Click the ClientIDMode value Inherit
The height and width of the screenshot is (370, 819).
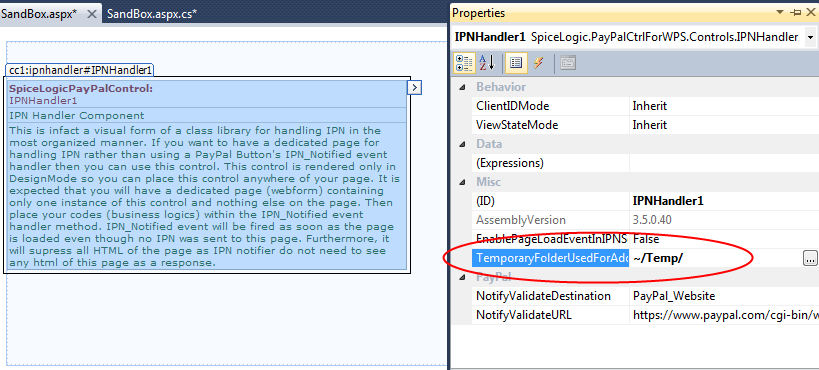[x=650, y=106]
